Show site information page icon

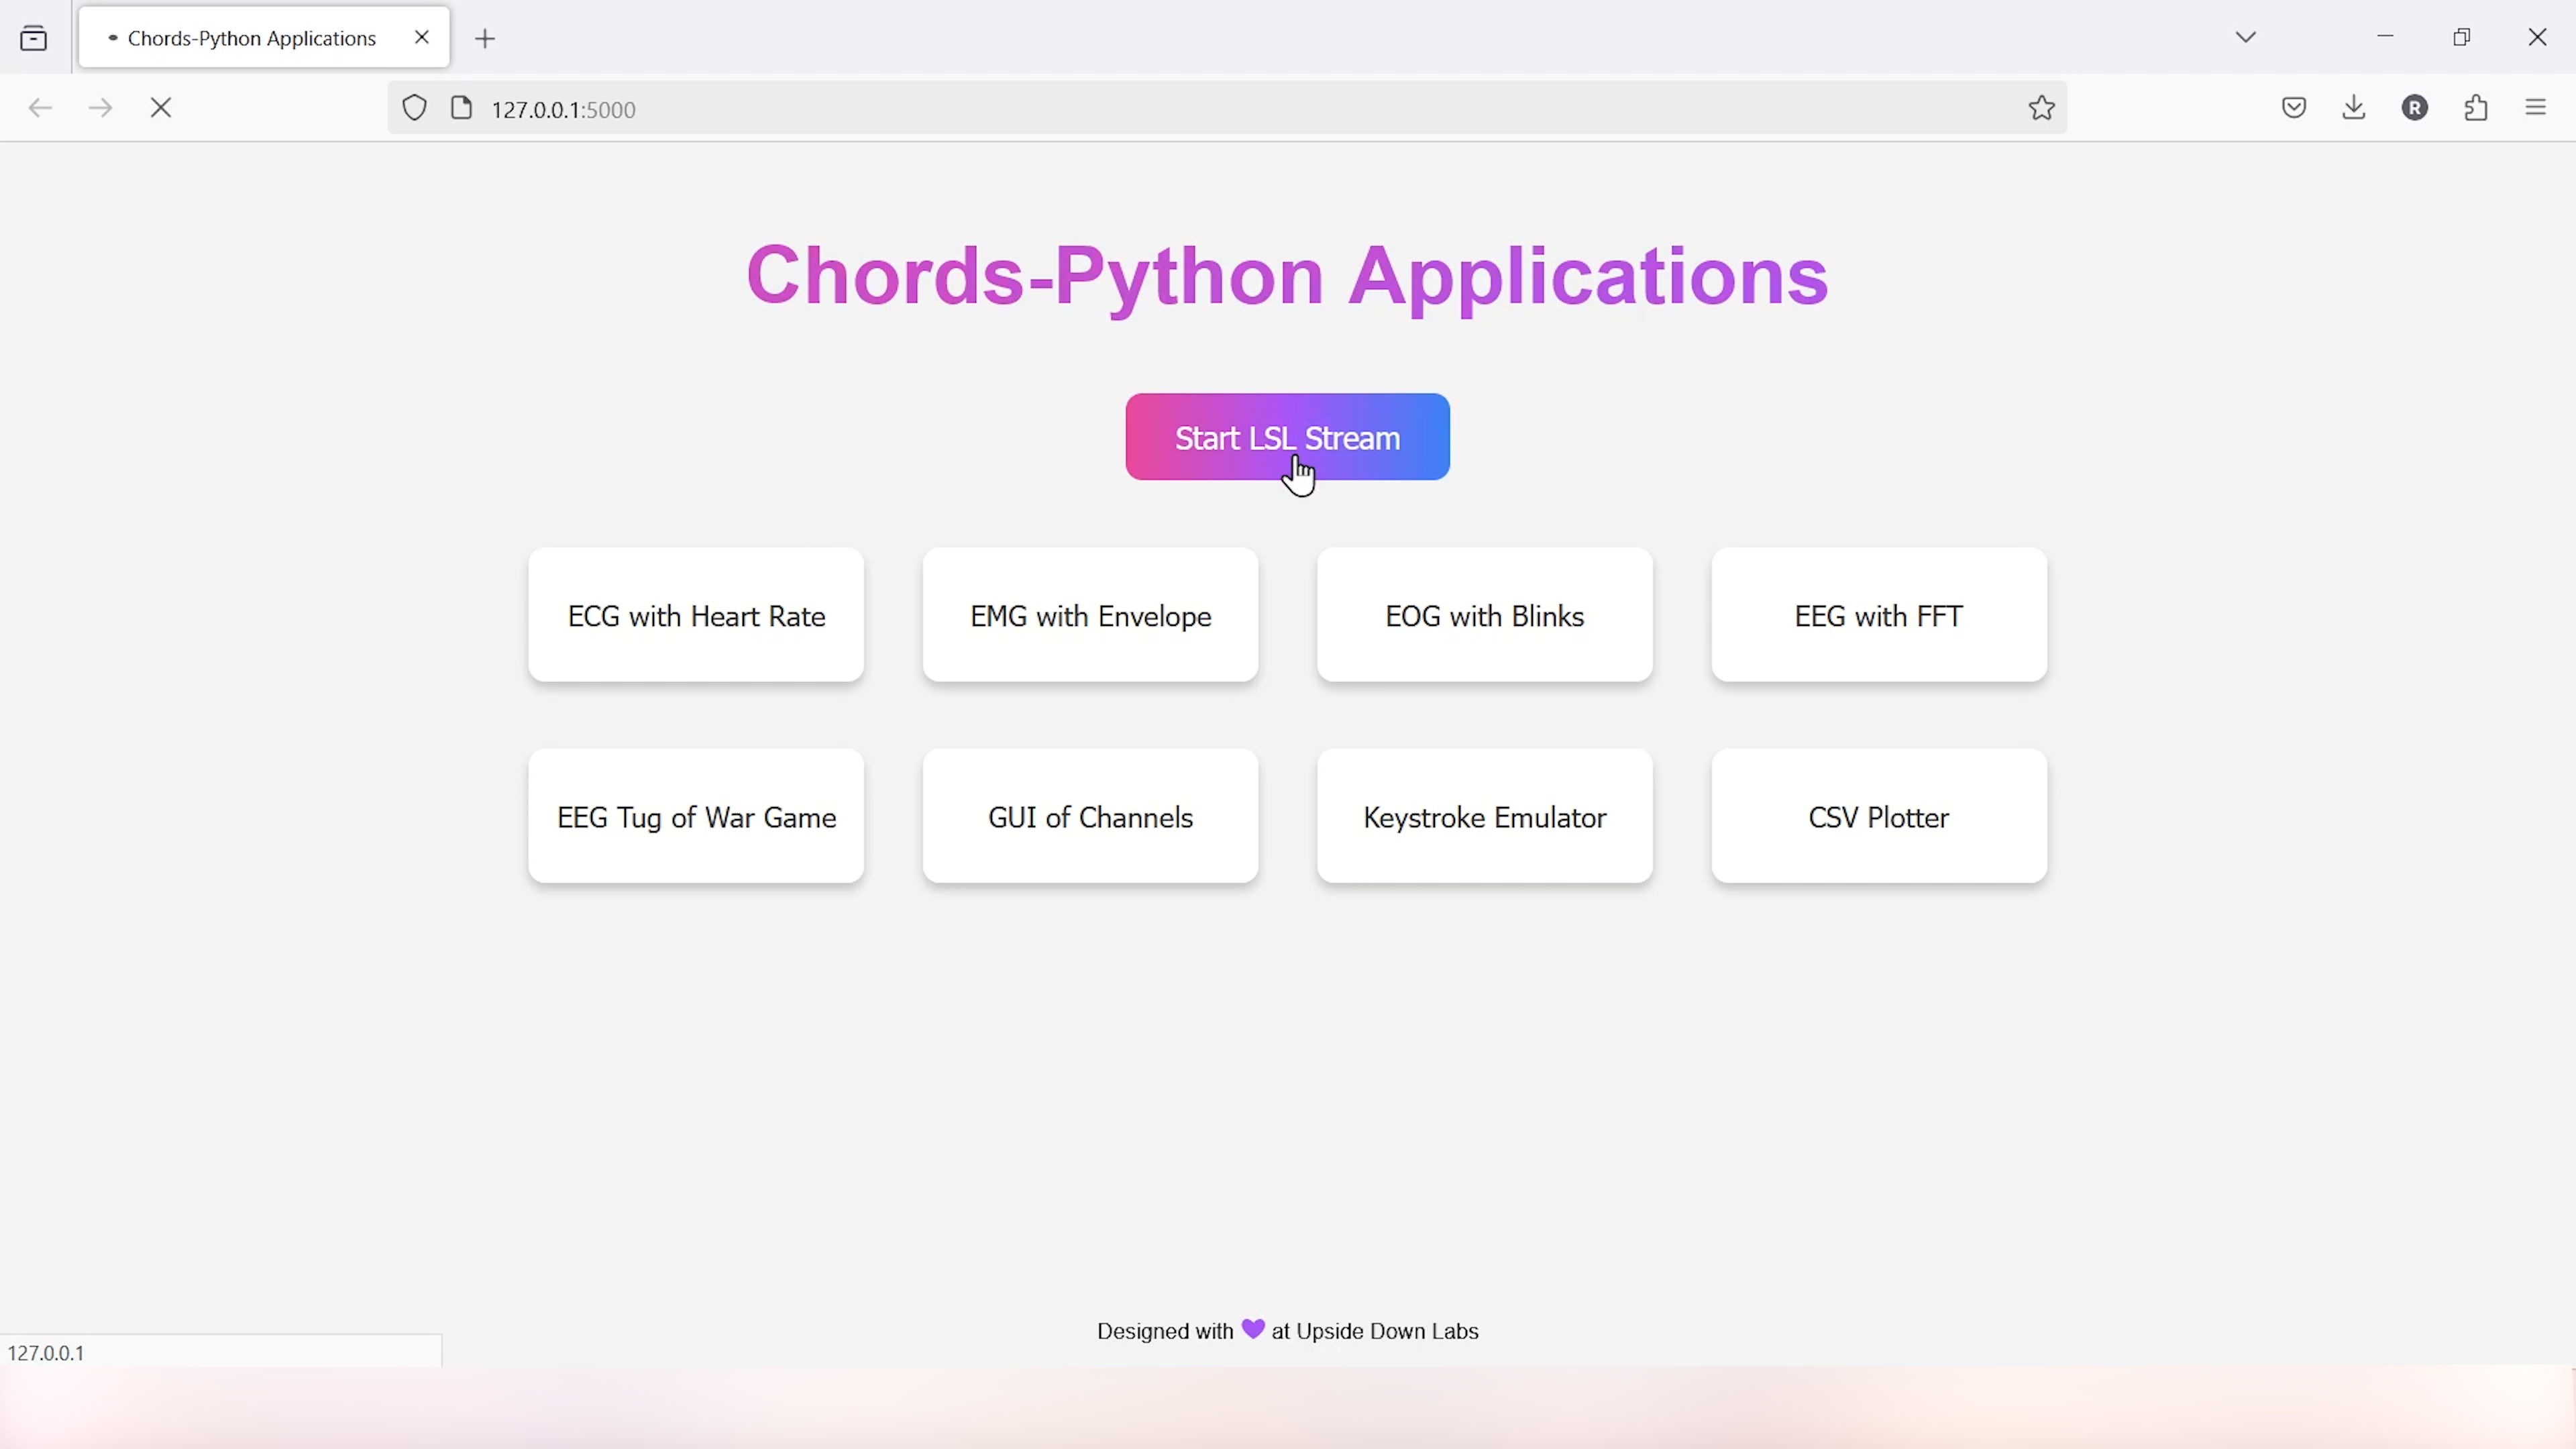[461, 108]
